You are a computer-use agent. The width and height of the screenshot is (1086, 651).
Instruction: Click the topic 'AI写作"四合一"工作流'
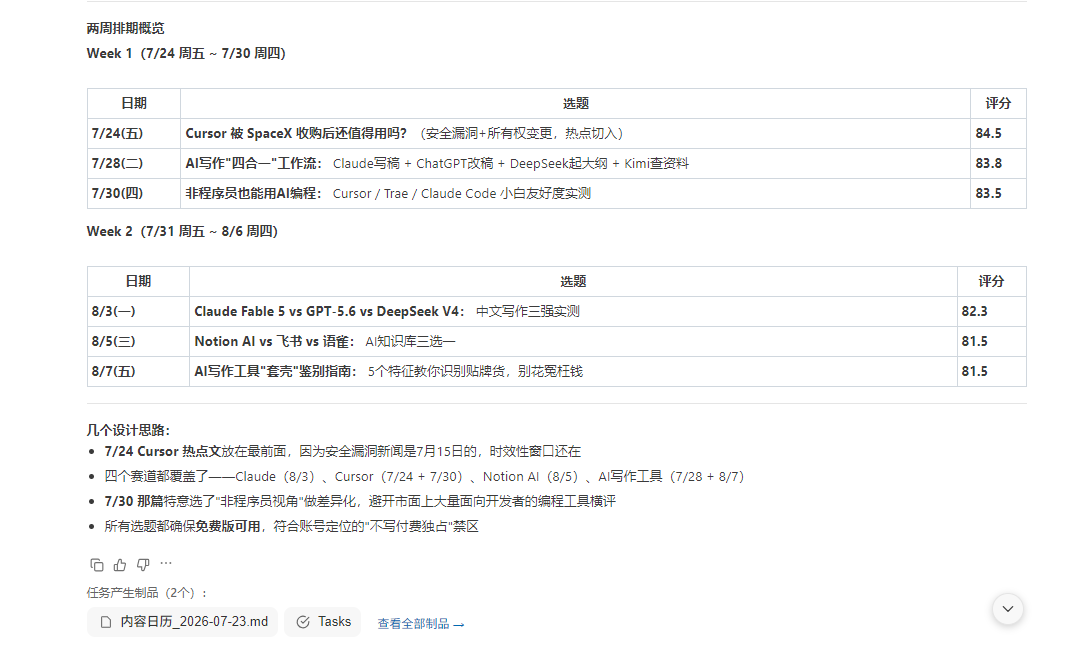(x=253, y=163)
